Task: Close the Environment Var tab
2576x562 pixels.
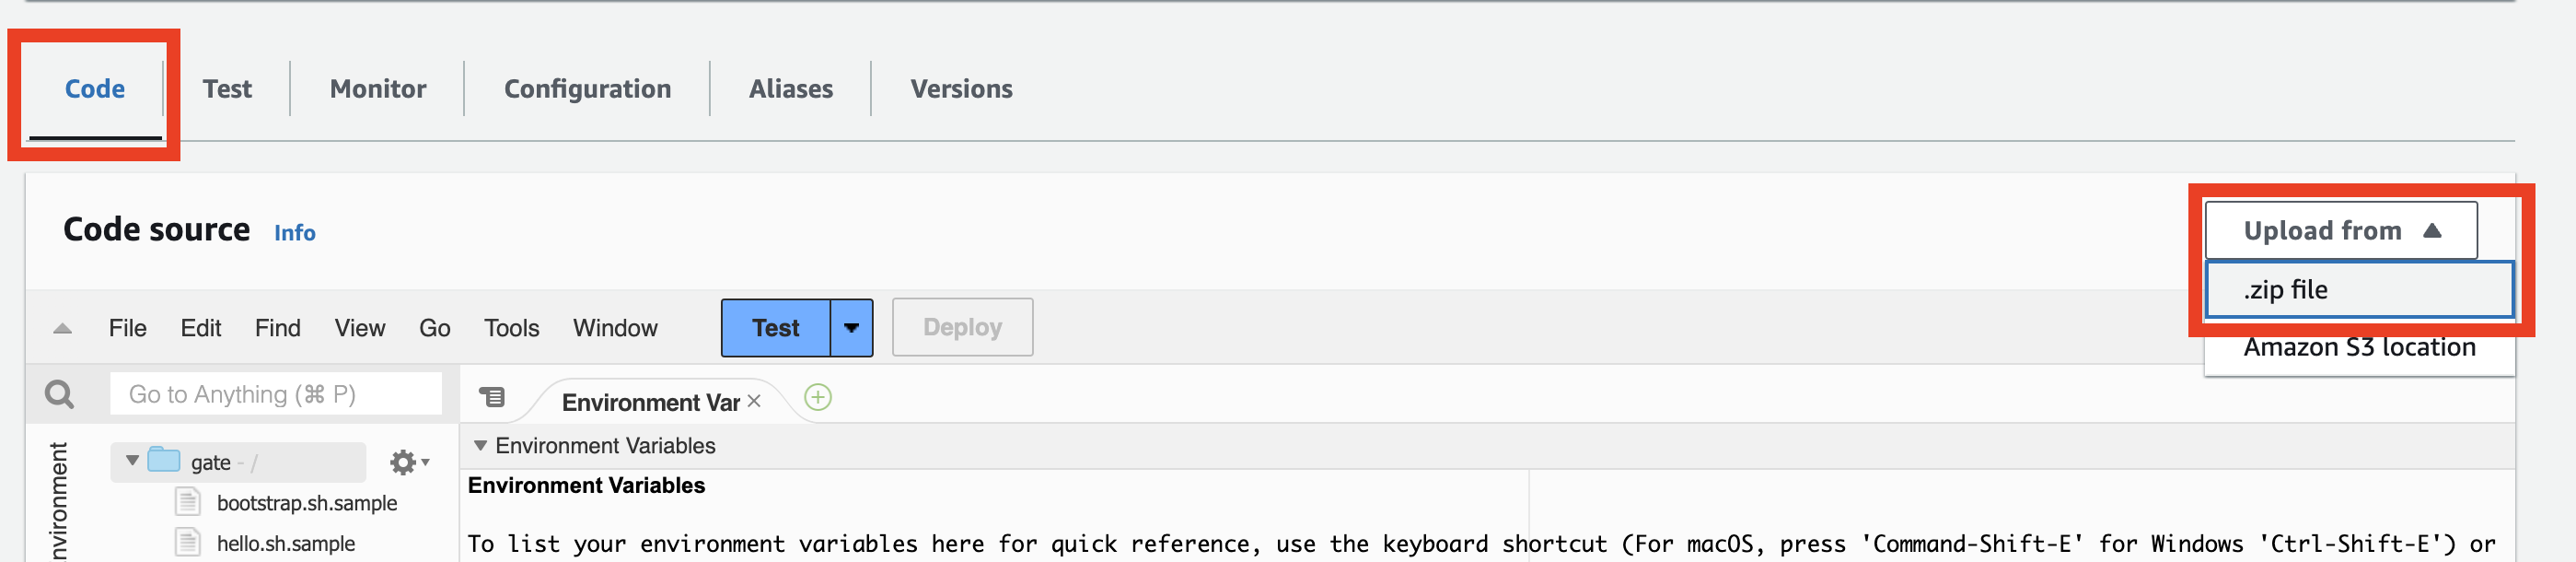Action: (754, 401)
